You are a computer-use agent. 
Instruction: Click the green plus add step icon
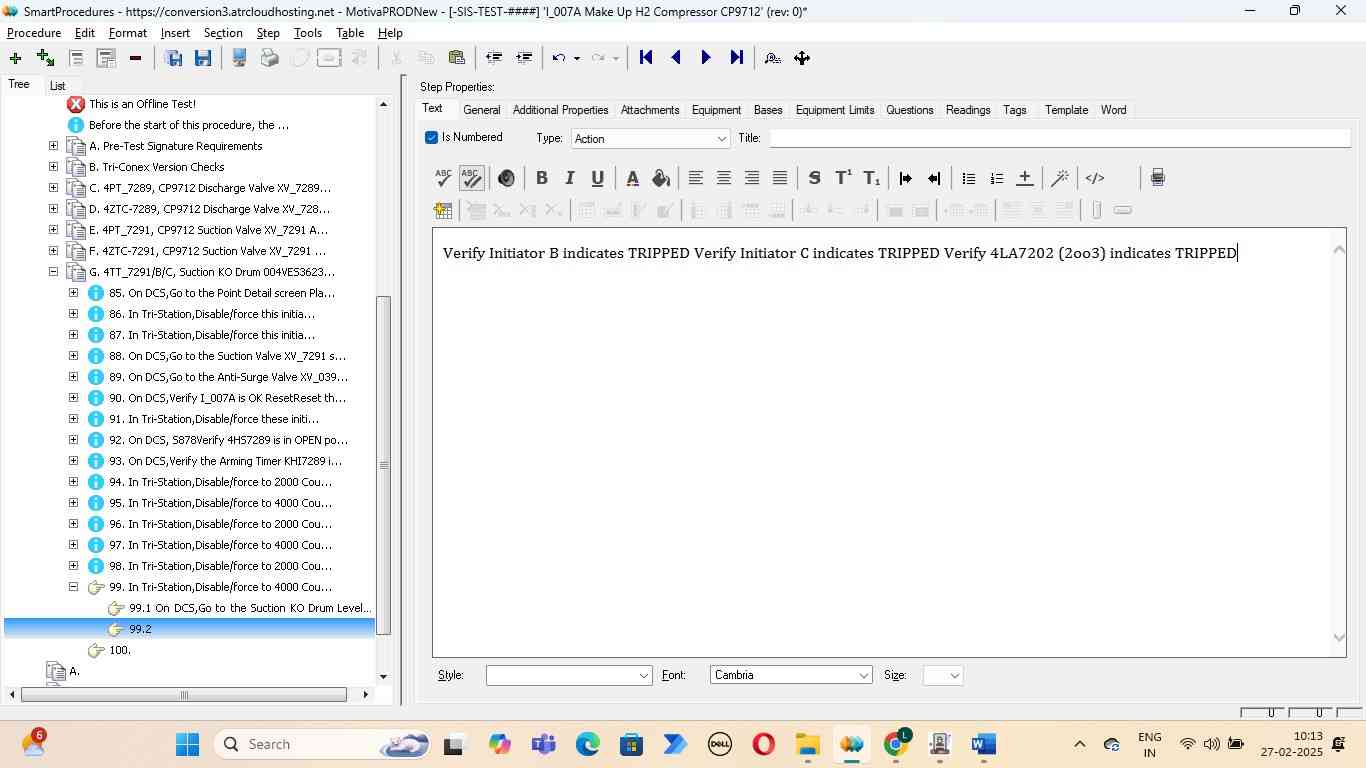coord(15,58)
